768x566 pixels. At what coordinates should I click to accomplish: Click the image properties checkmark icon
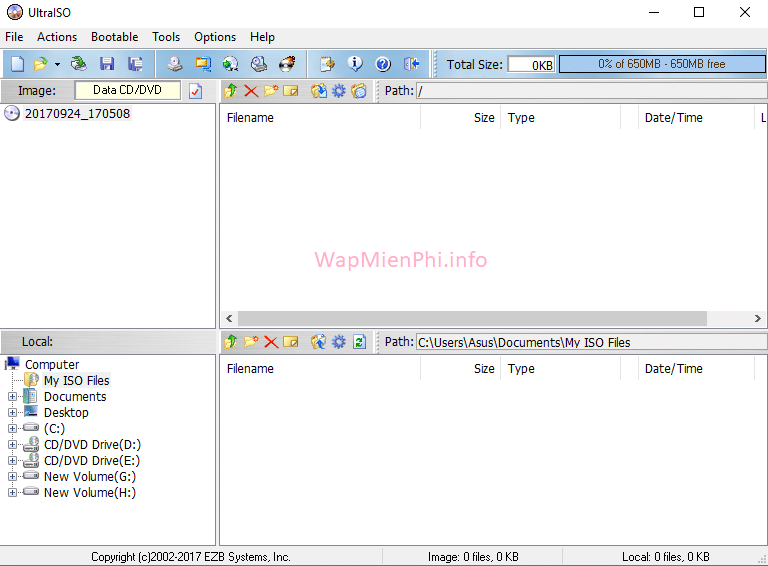(195, 91)
